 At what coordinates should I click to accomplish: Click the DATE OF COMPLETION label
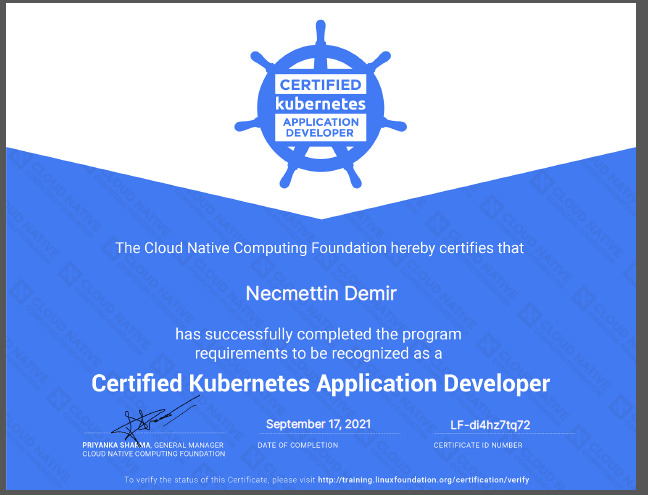coord(298,445)
